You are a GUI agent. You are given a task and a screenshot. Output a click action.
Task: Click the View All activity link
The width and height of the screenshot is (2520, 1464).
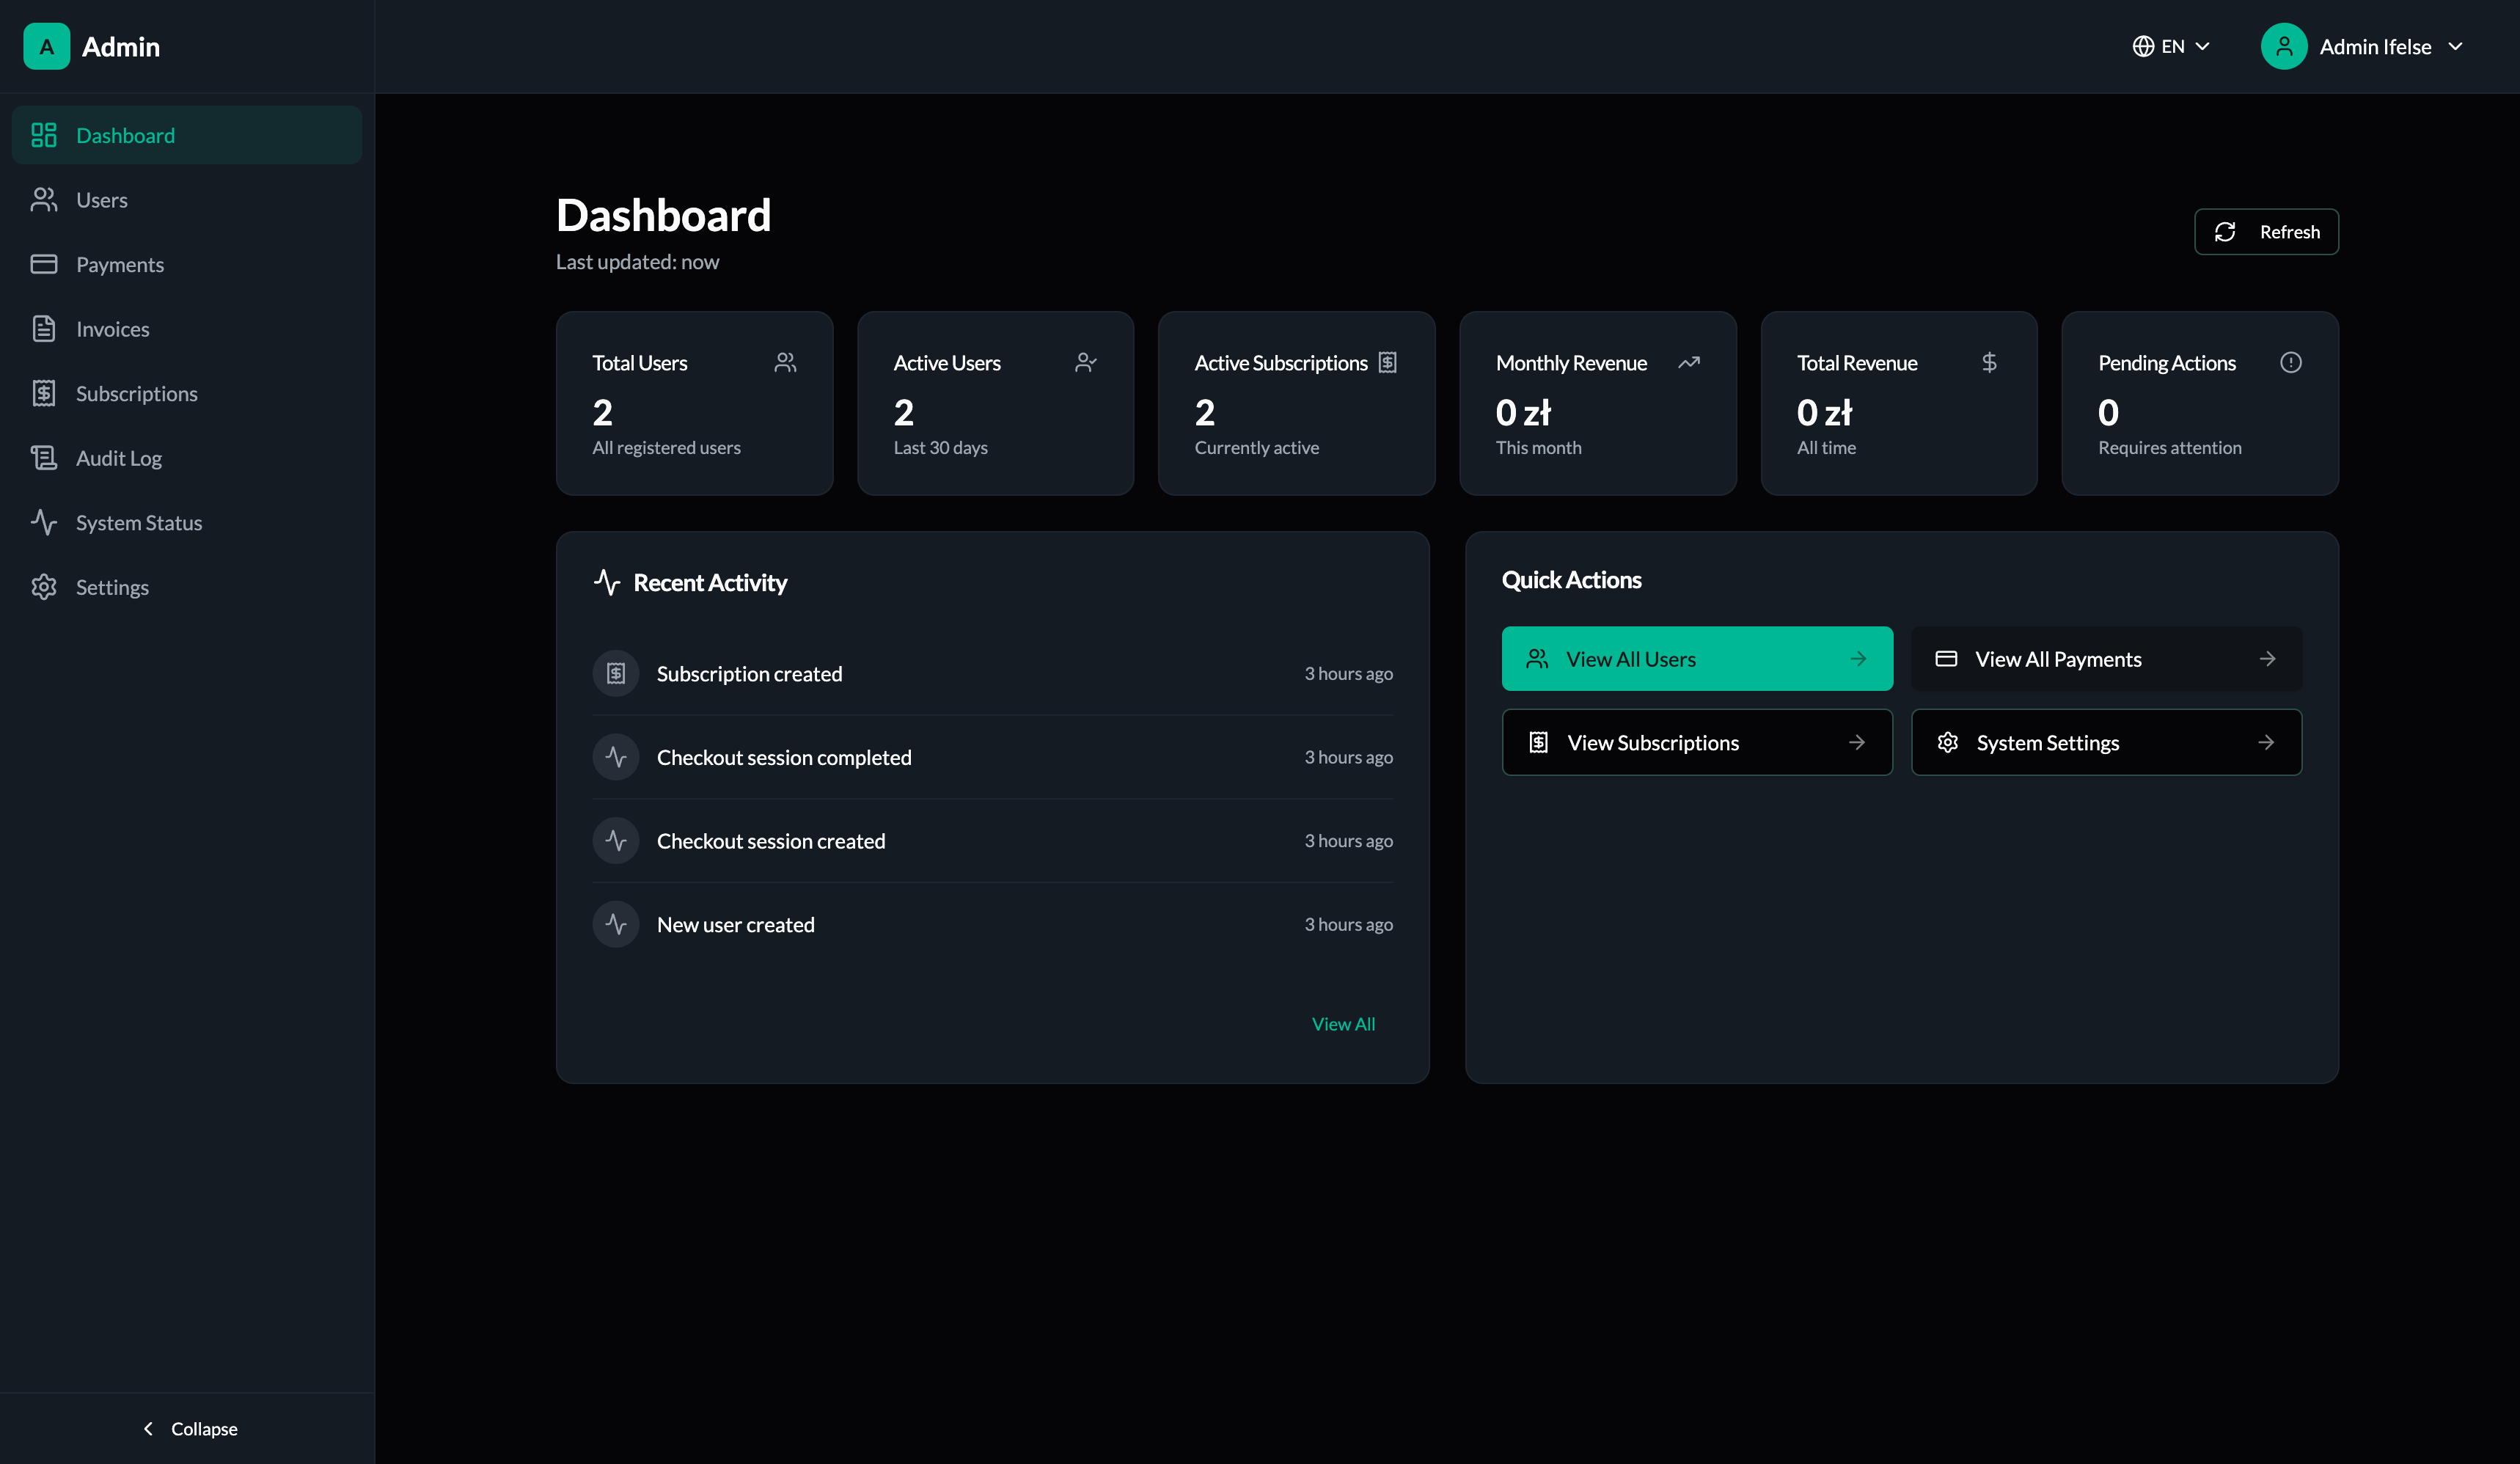(1343, 1024)
